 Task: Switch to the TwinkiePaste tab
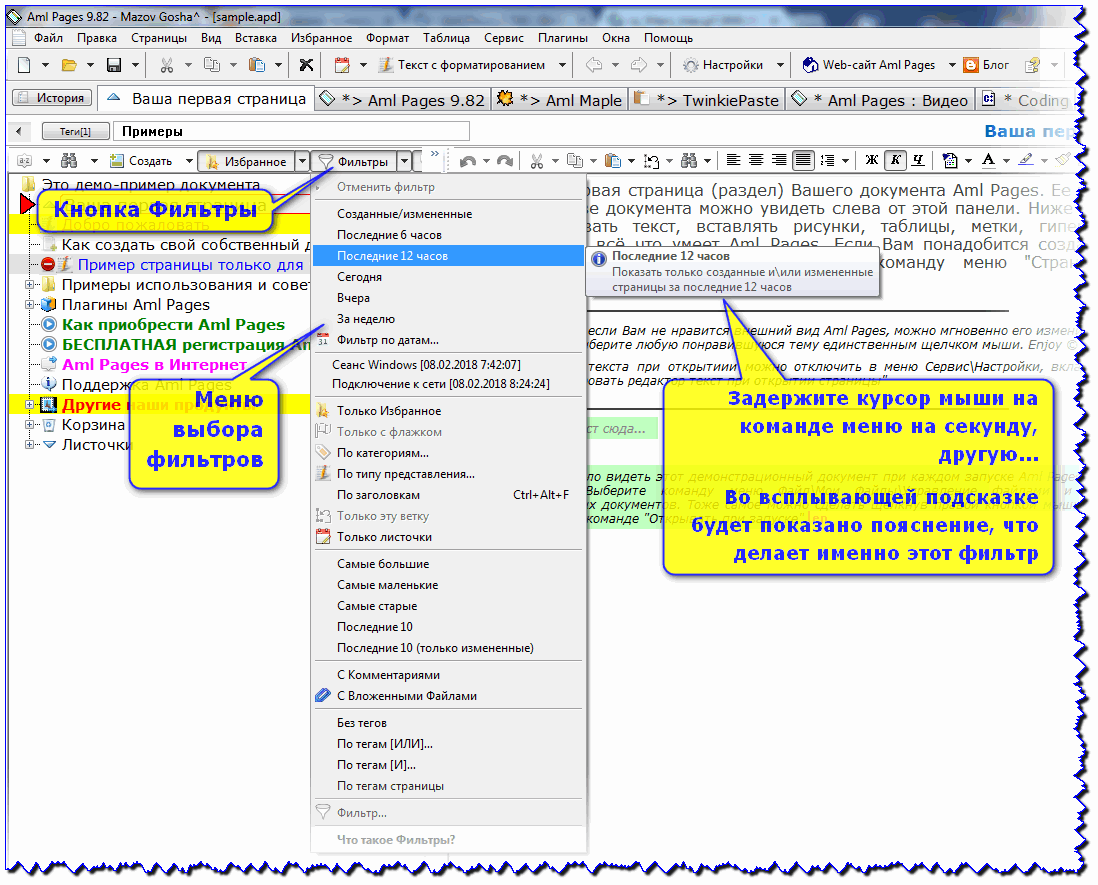(706, 100)
